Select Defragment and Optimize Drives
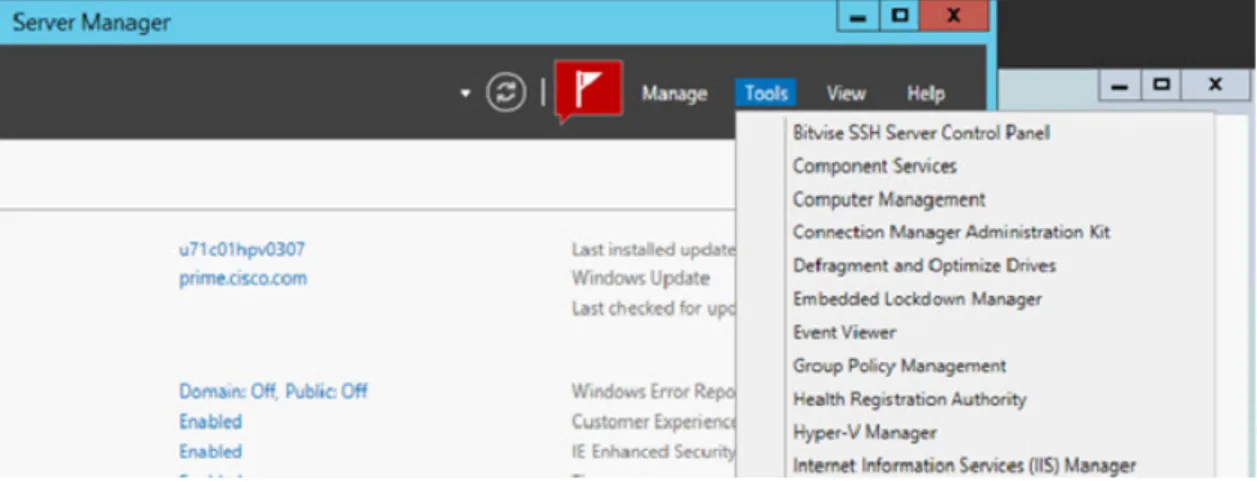Viewport: 1257px width, 482px height. (924, 266)
